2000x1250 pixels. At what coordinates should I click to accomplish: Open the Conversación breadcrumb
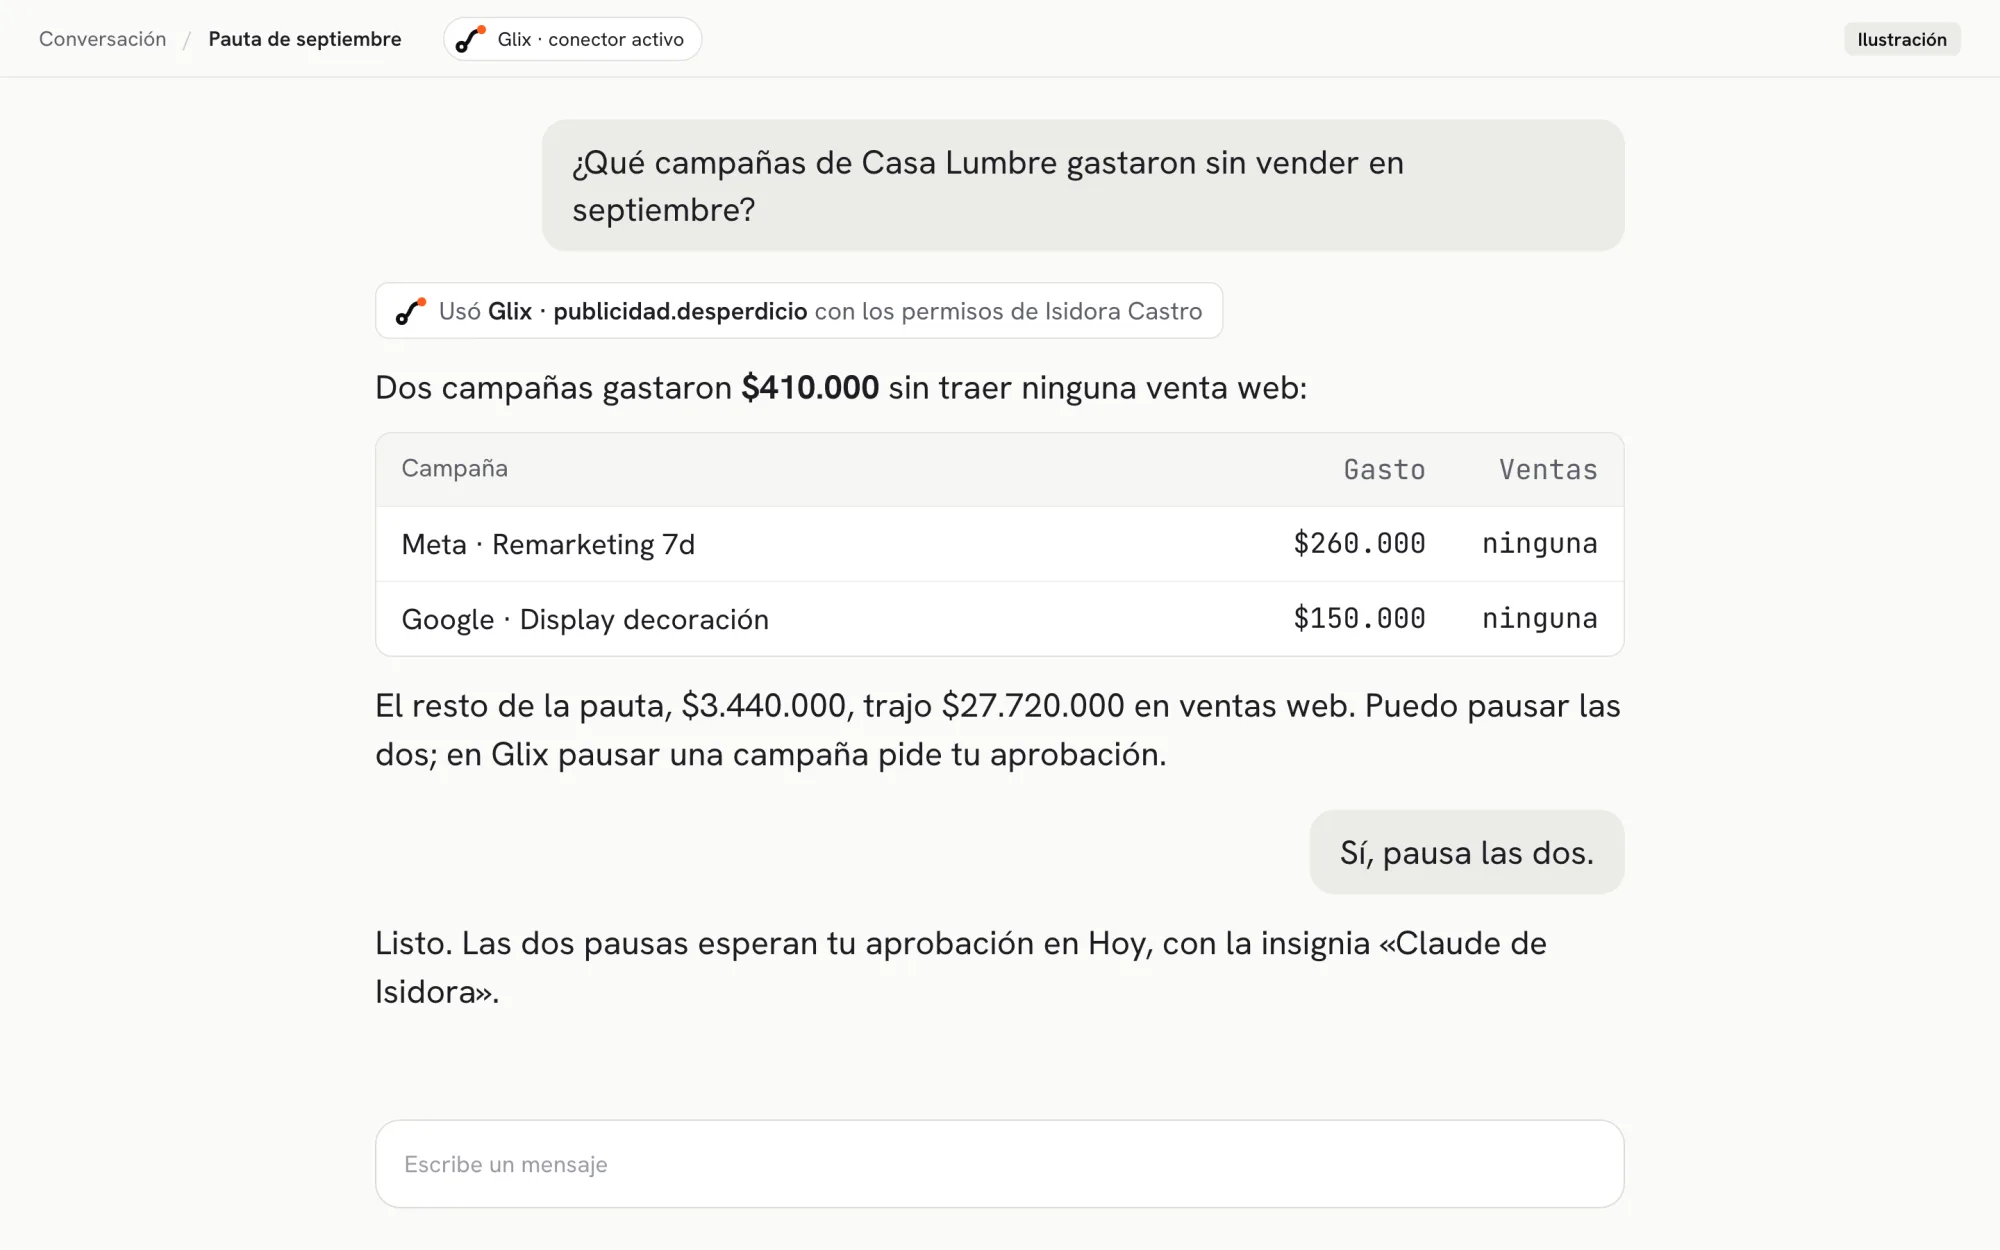tap(102, 39)
